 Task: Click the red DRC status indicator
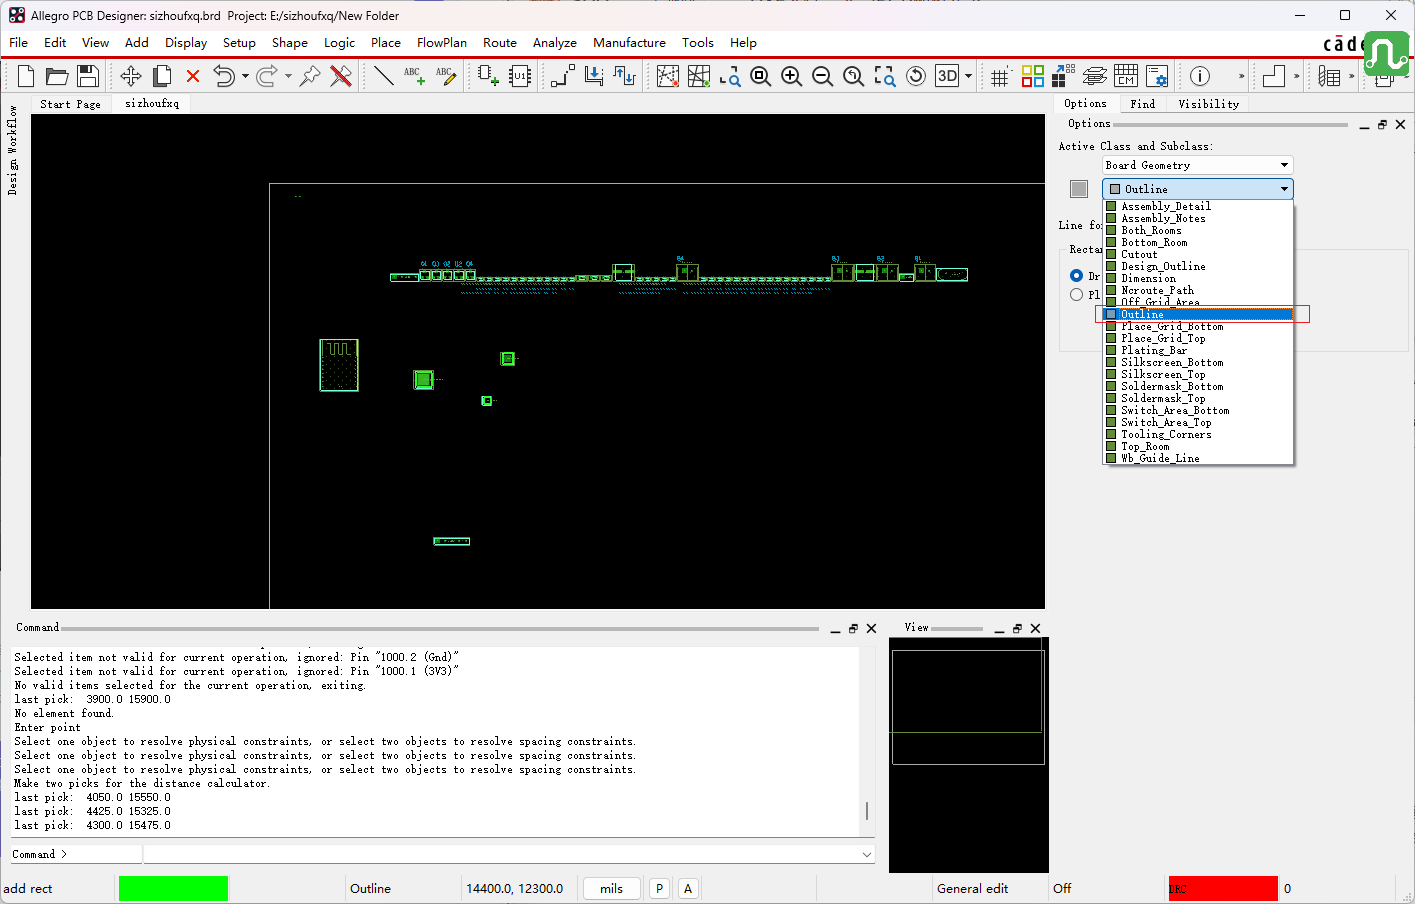[x=1223, y=888]
